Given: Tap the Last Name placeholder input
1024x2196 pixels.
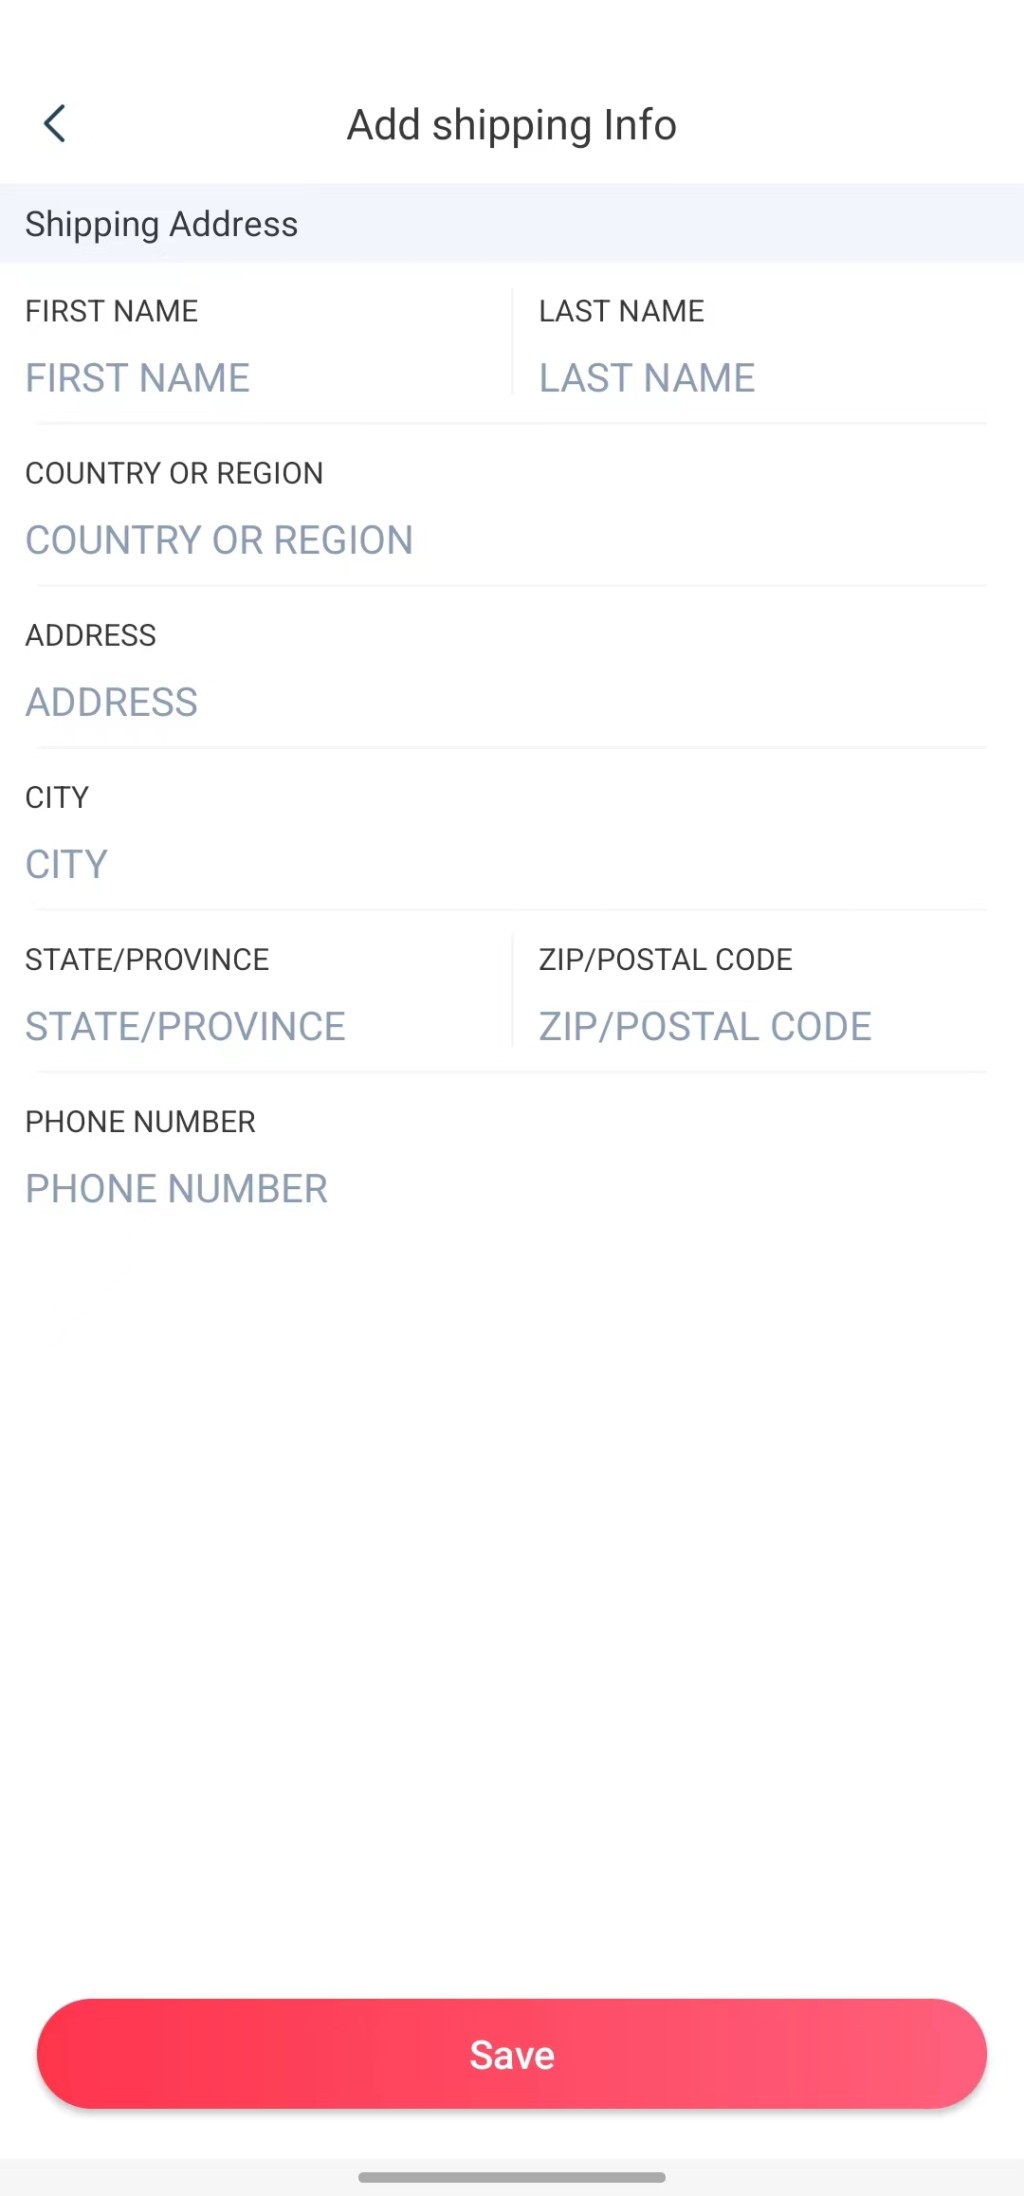Looking at the screenshot, I should [647, 378].
